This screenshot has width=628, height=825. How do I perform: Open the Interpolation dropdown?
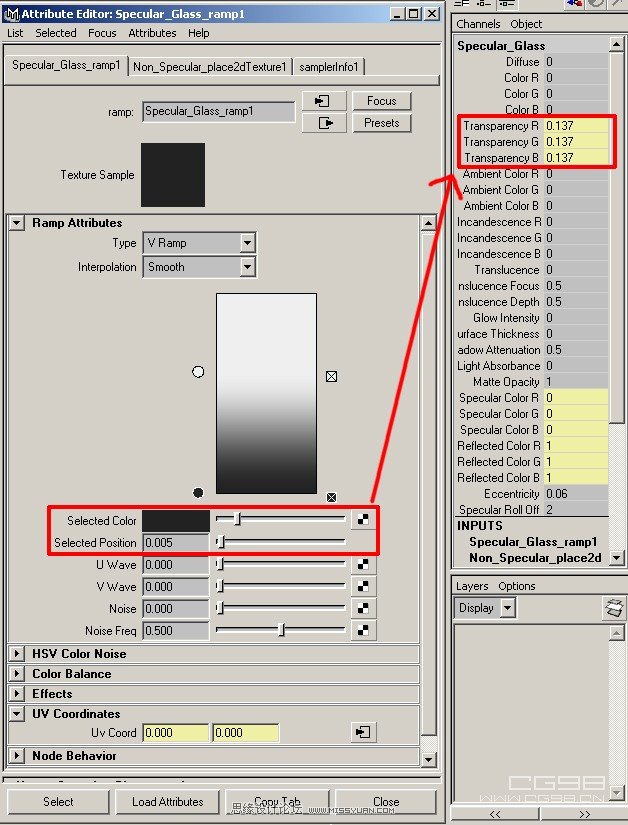click(247, 267)
